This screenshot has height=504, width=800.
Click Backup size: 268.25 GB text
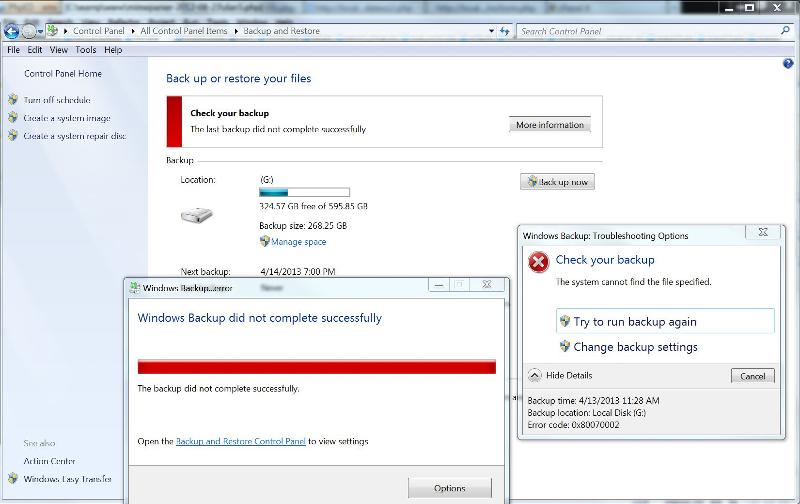303,225
